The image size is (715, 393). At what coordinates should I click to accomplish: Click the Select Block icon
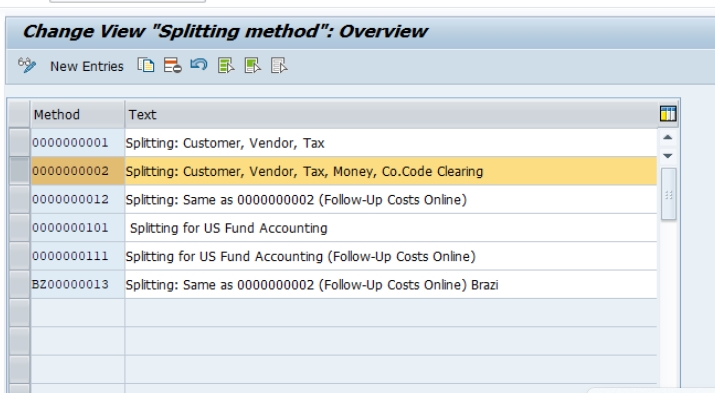click(253, 66)
